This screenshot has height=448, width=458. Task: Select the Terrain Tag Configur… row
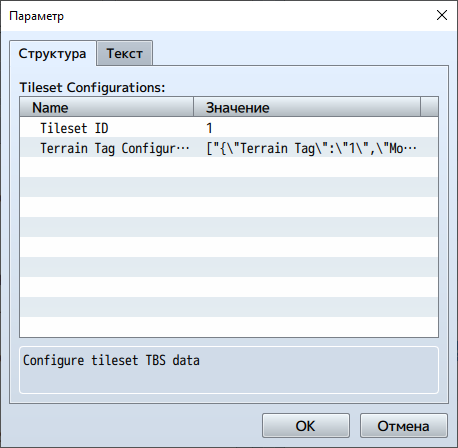click(229, 147)
